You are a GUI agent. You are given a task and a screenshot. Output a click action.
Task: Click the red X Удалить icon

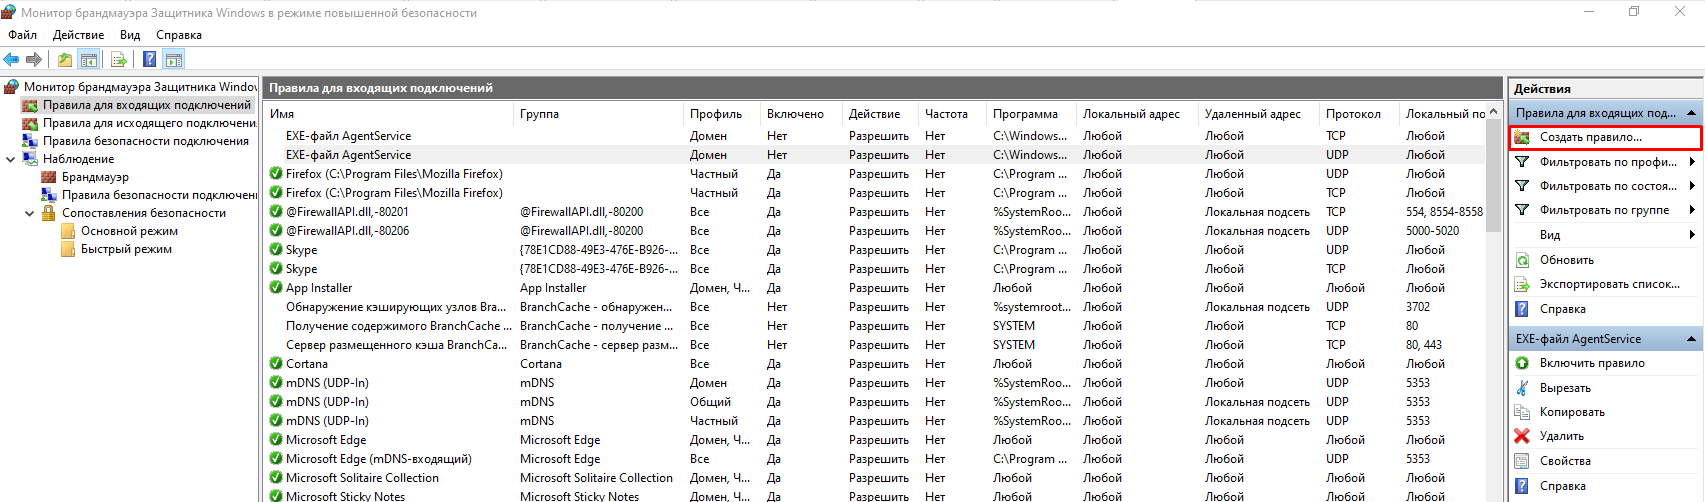click(x=1522, y=436)
